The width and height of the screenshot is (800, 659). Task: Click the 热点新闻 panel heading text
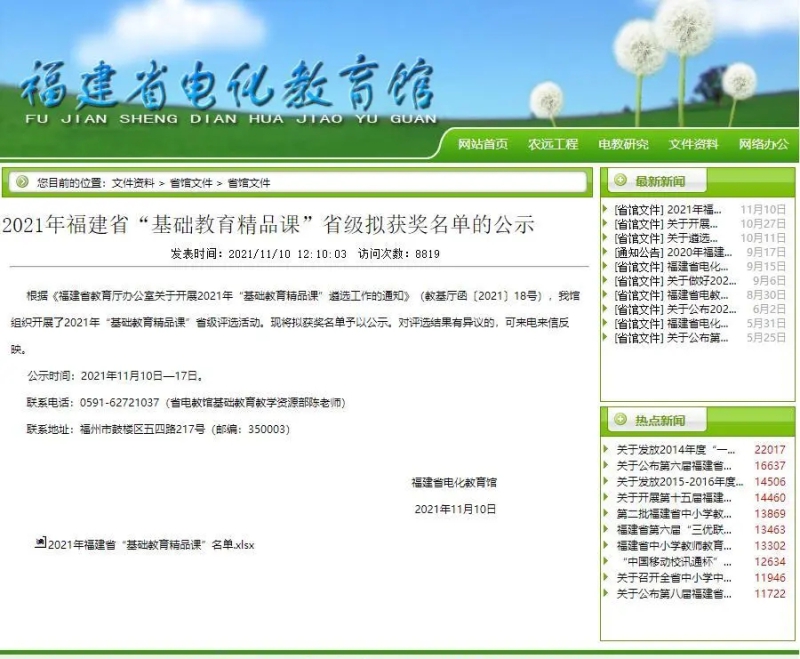[660, 420]
